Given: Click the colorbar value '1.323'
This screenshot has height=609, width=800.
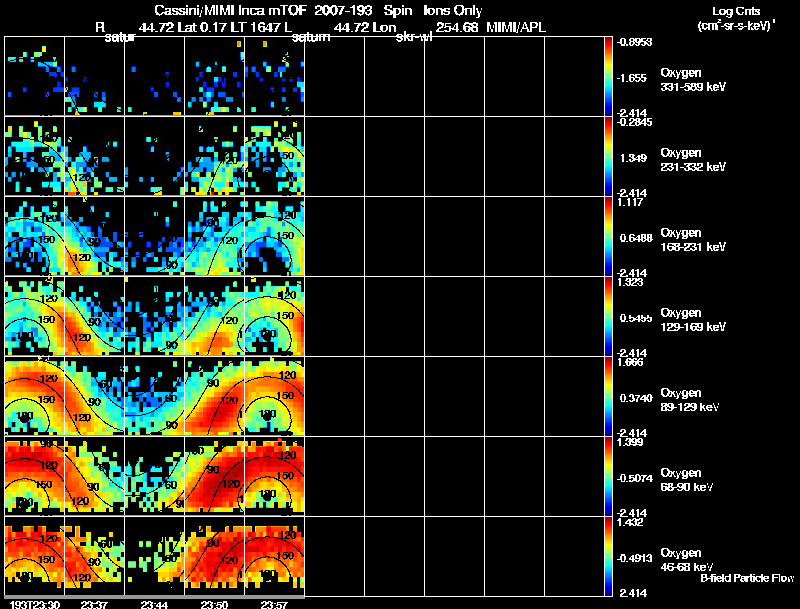Looking at the screenshot, I should [x=630, y=282].
